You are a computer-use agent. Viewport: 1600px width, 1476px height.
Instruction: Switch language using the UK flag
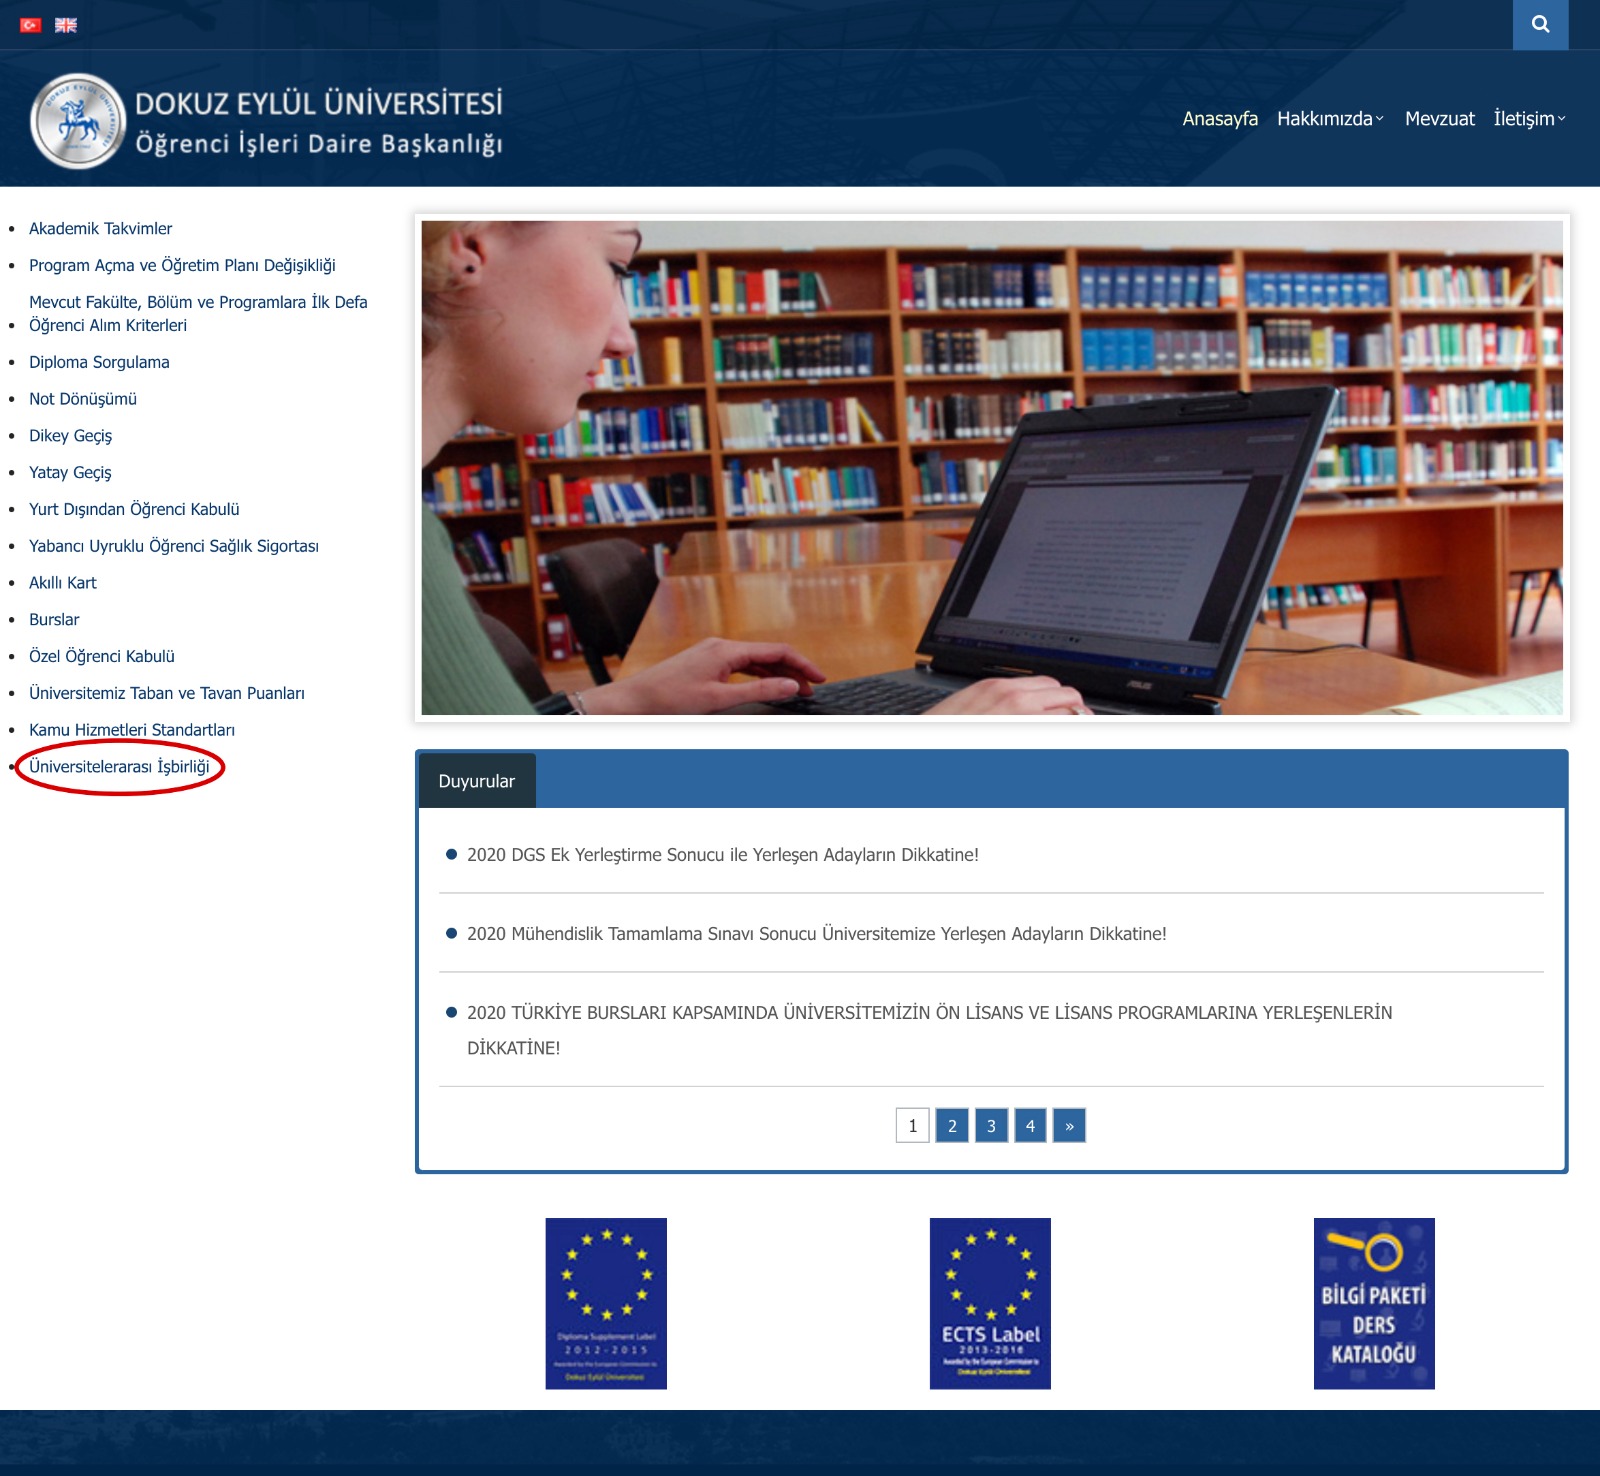tap(66, 25)
